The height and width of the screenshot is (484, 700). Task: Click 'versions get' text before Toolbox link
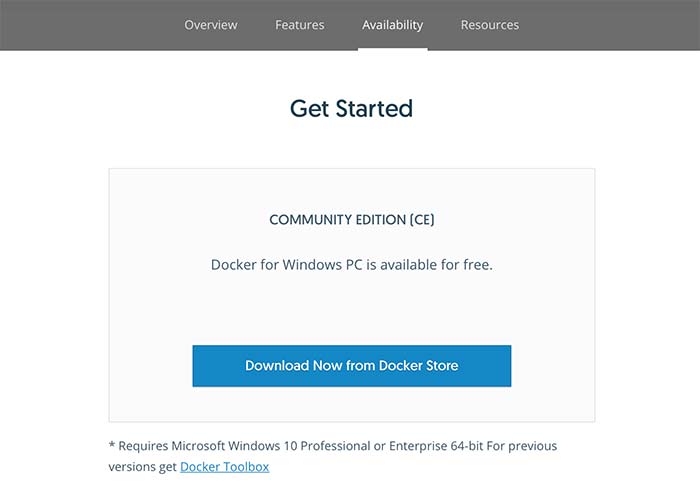(142, 467)
